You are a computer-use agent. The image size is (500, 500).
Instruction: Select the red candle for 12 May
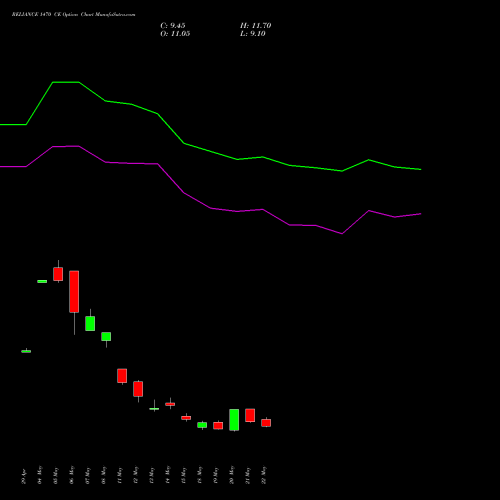point(138,389)
